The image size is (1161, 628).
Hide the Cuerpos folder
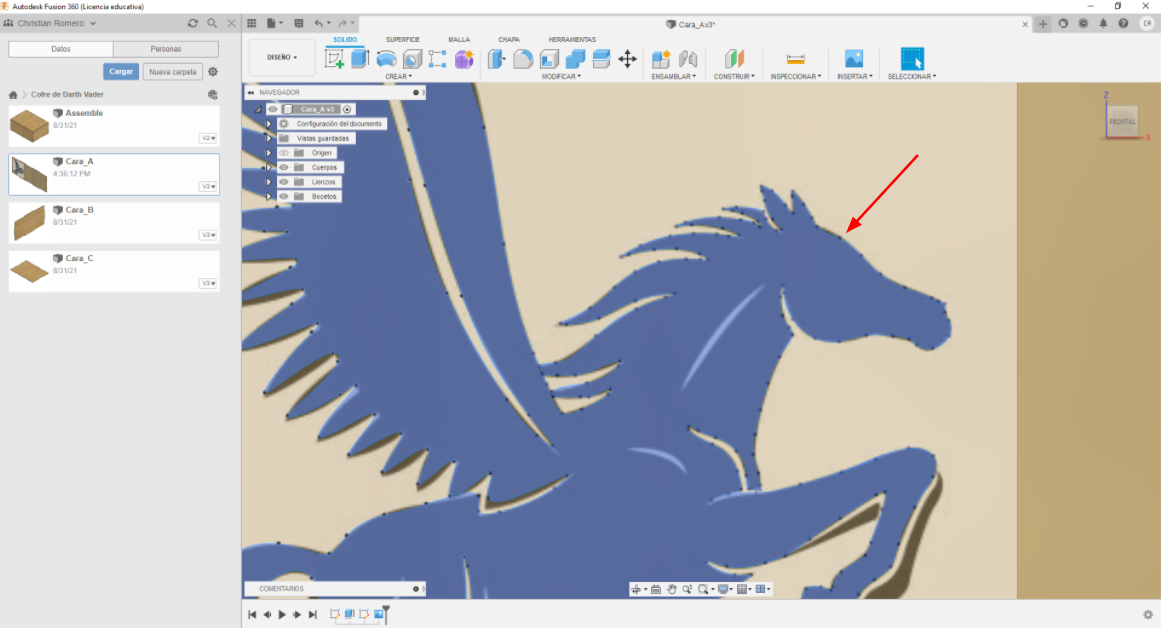(284, 167)
